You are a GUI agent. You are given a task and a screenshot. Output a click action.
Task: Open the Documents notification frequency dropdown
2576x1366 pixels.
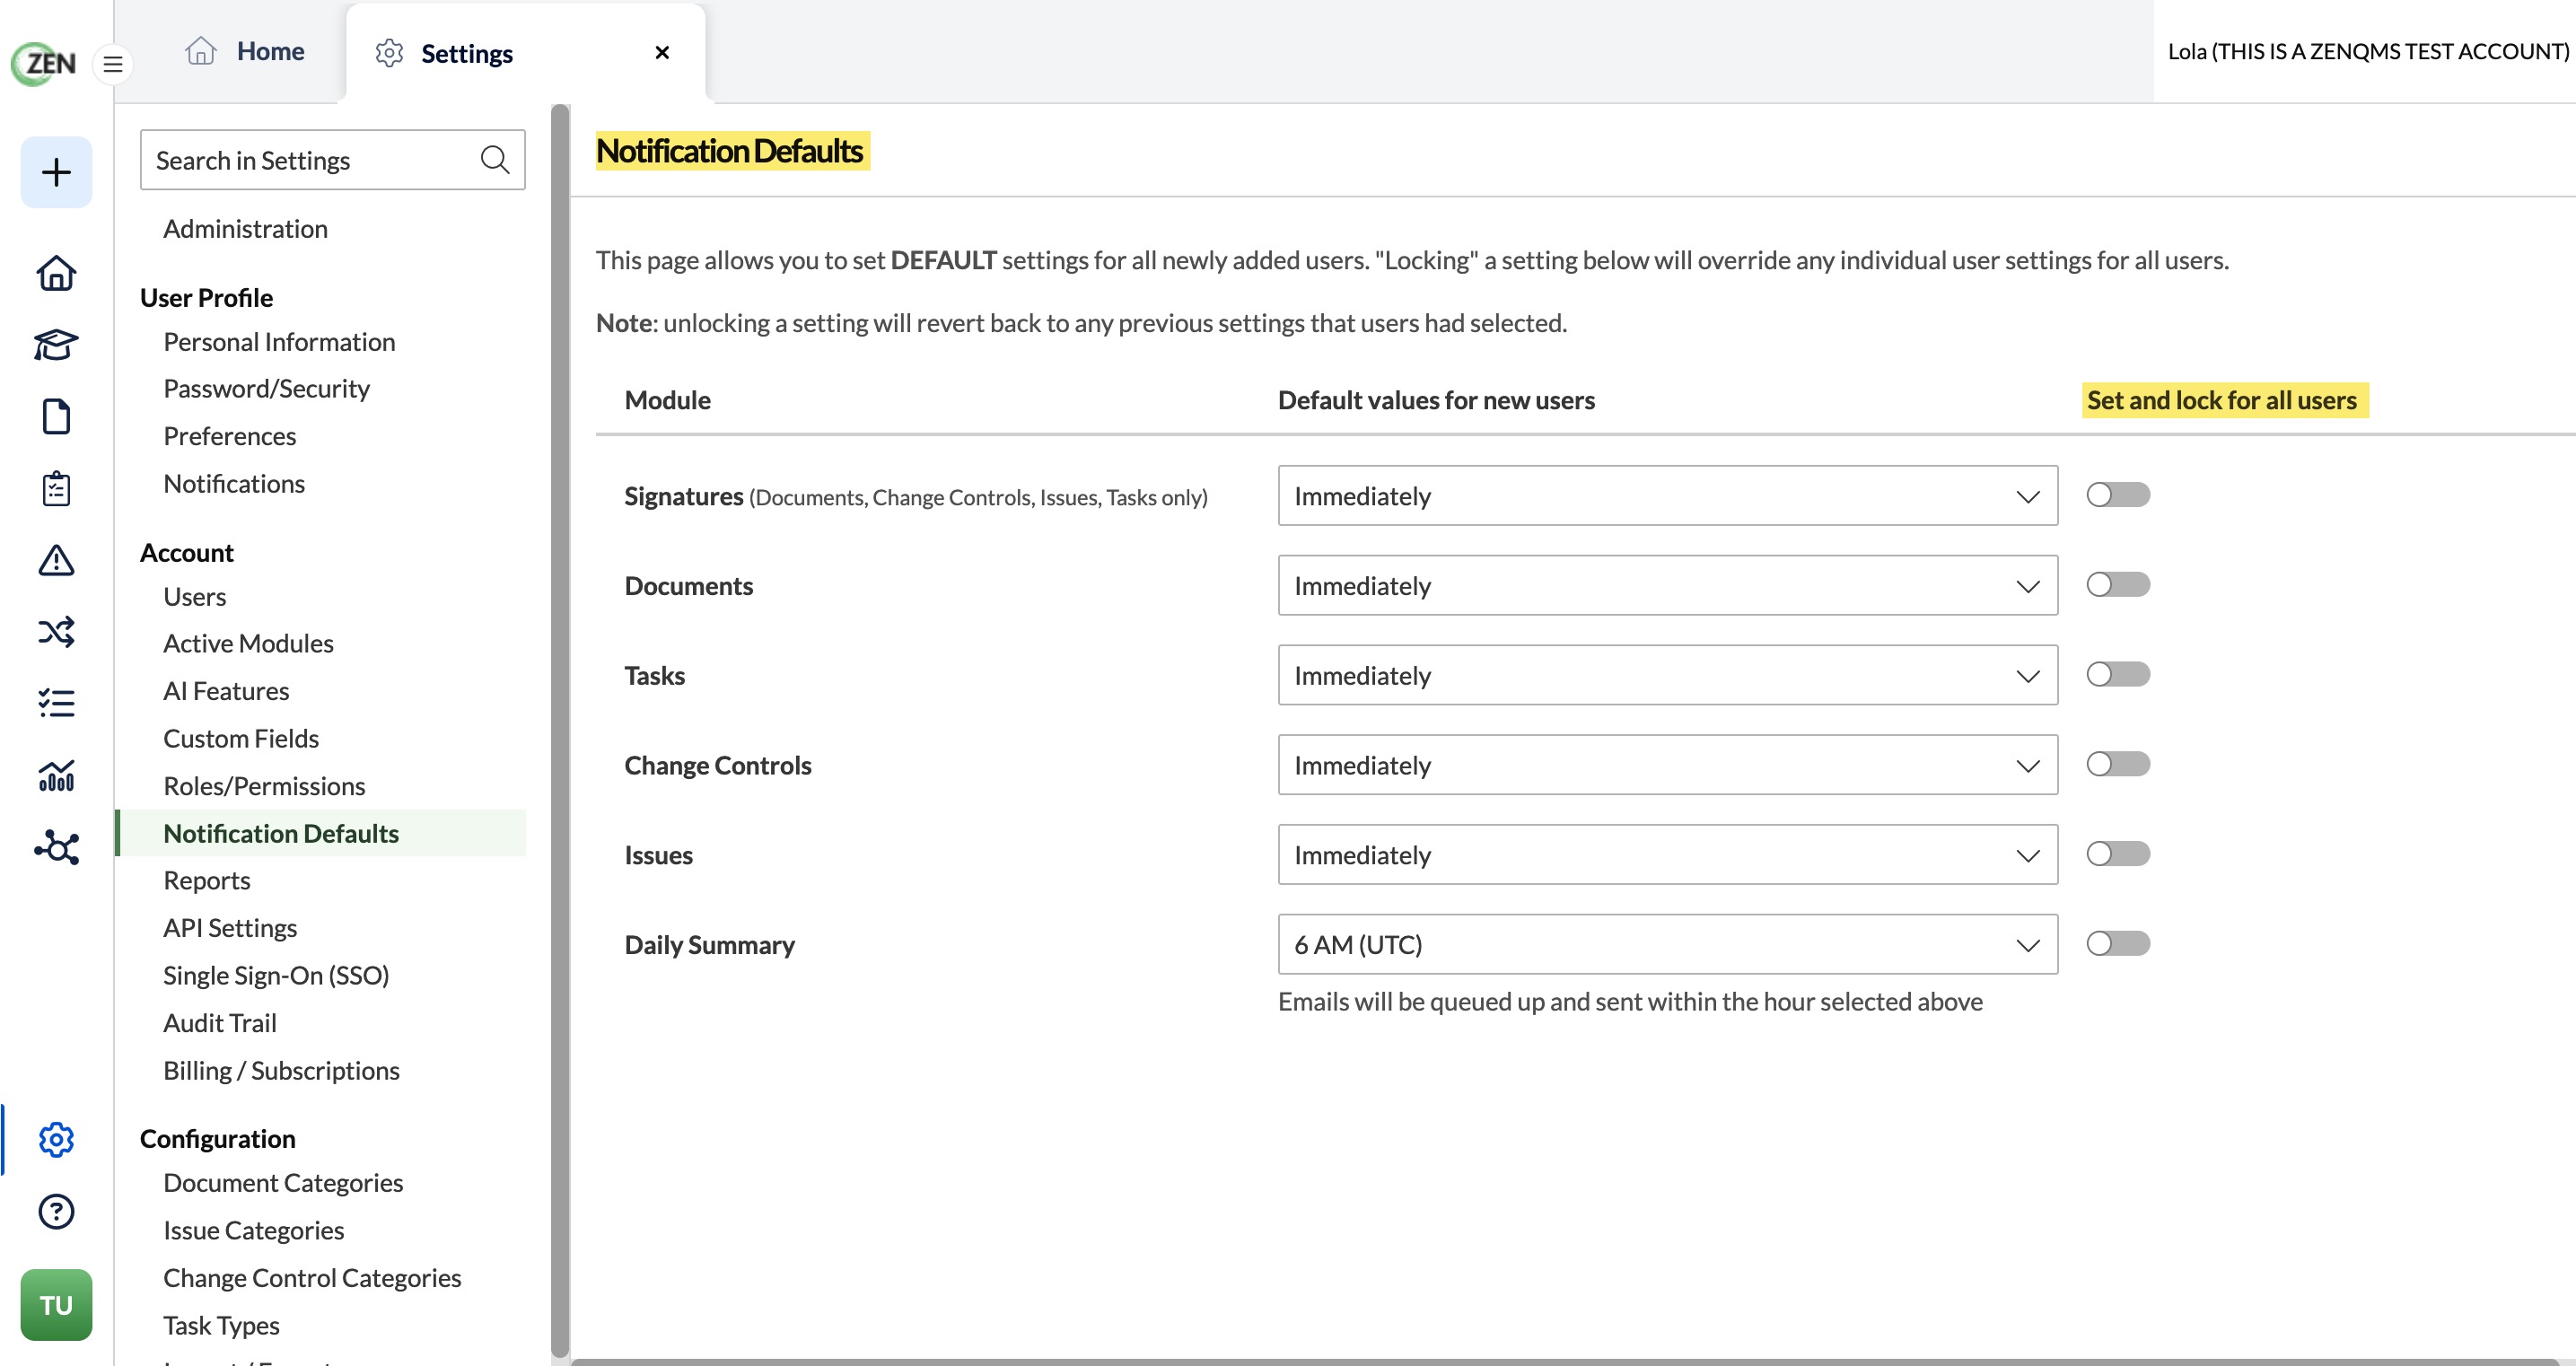(1667, 585)
